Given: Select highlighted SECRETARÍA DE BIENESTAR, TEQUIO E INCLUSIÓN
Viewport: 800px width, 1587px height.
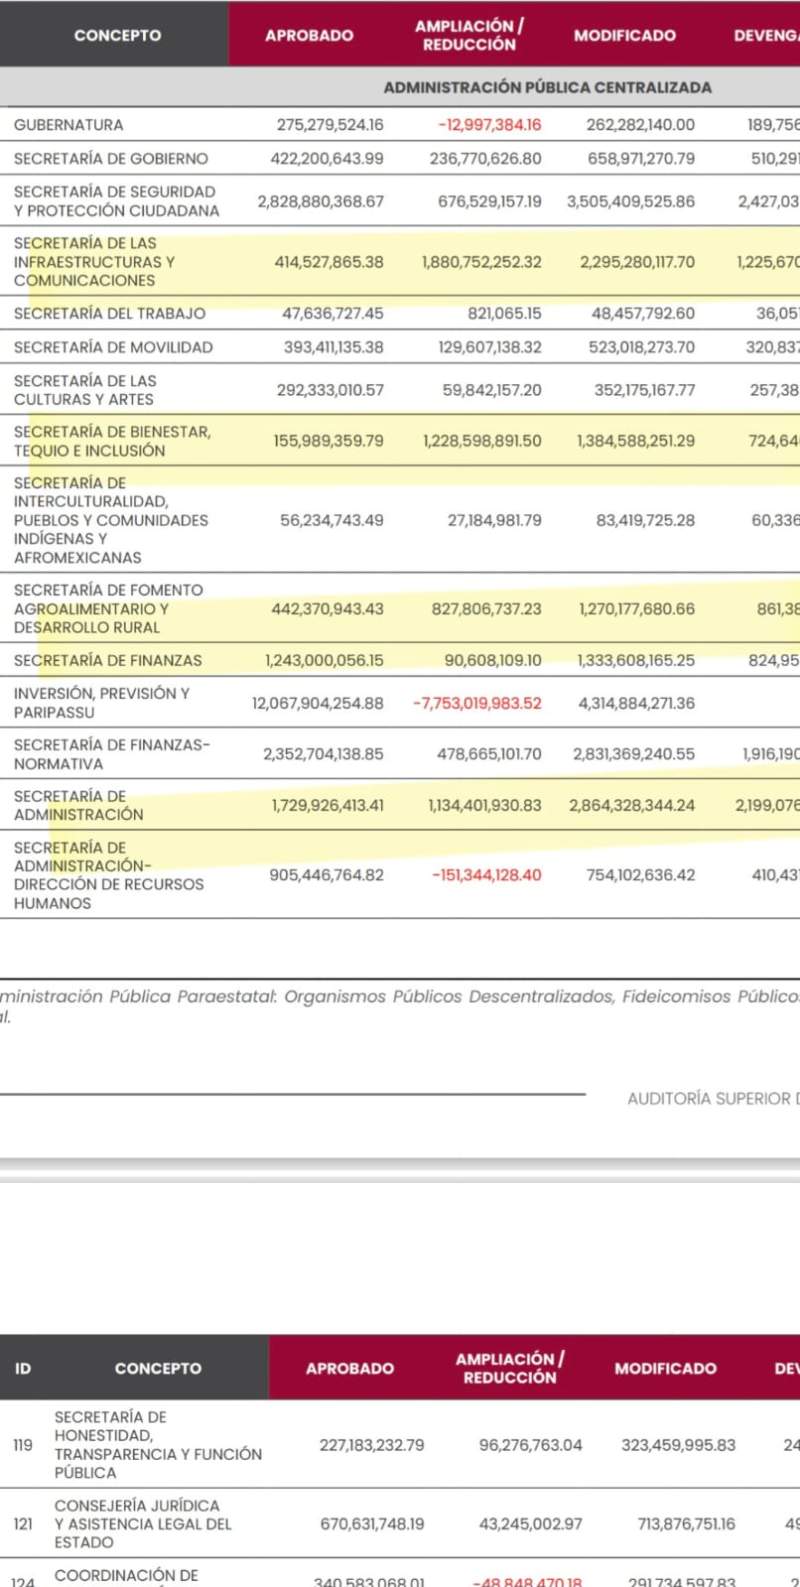Looking at the screenshot, I should point(112,441).
